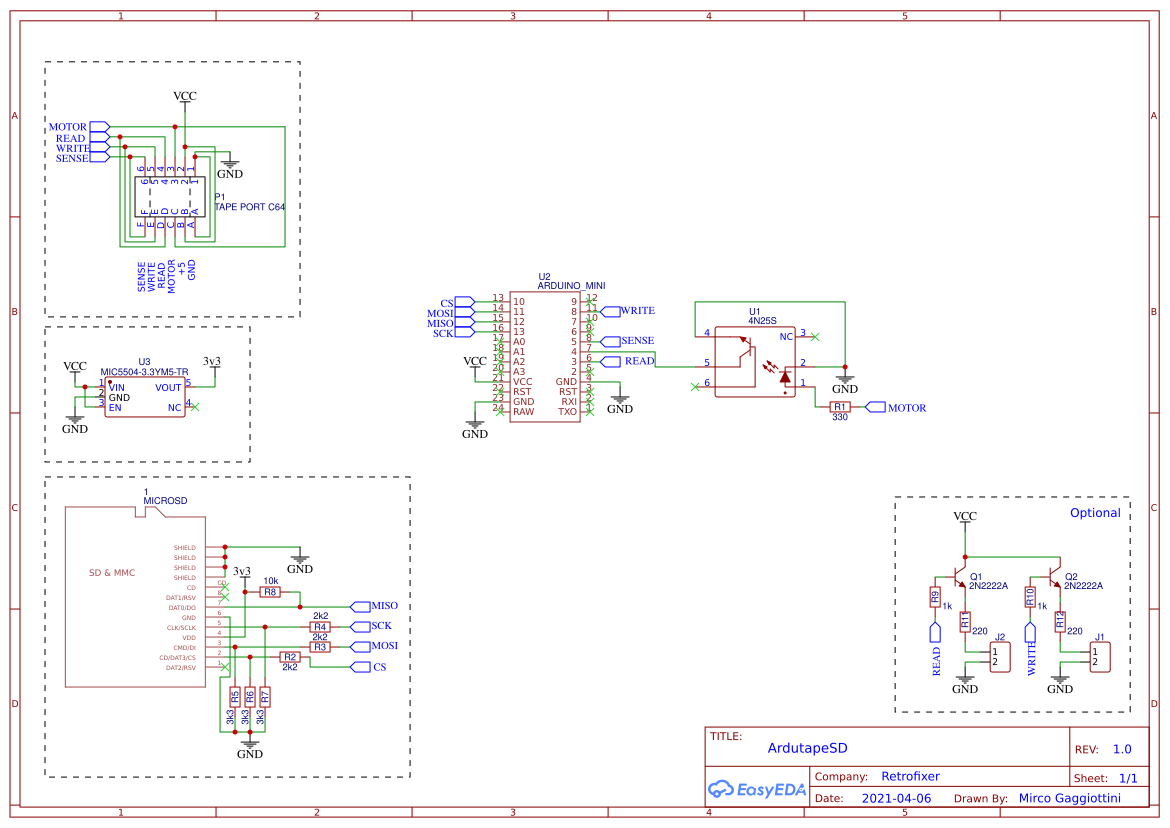Click the Retrofixer company field

(x=910, y=776)
